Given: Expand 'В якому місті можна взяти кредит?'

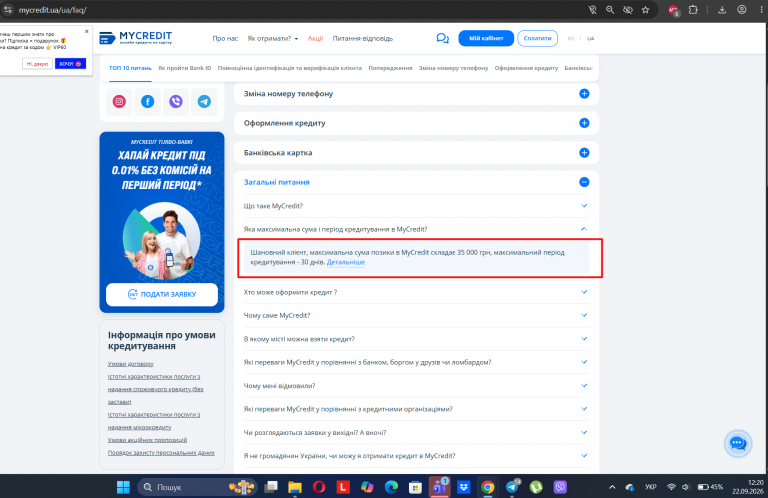Looking at the screenshot, I should tap(416, 339).
